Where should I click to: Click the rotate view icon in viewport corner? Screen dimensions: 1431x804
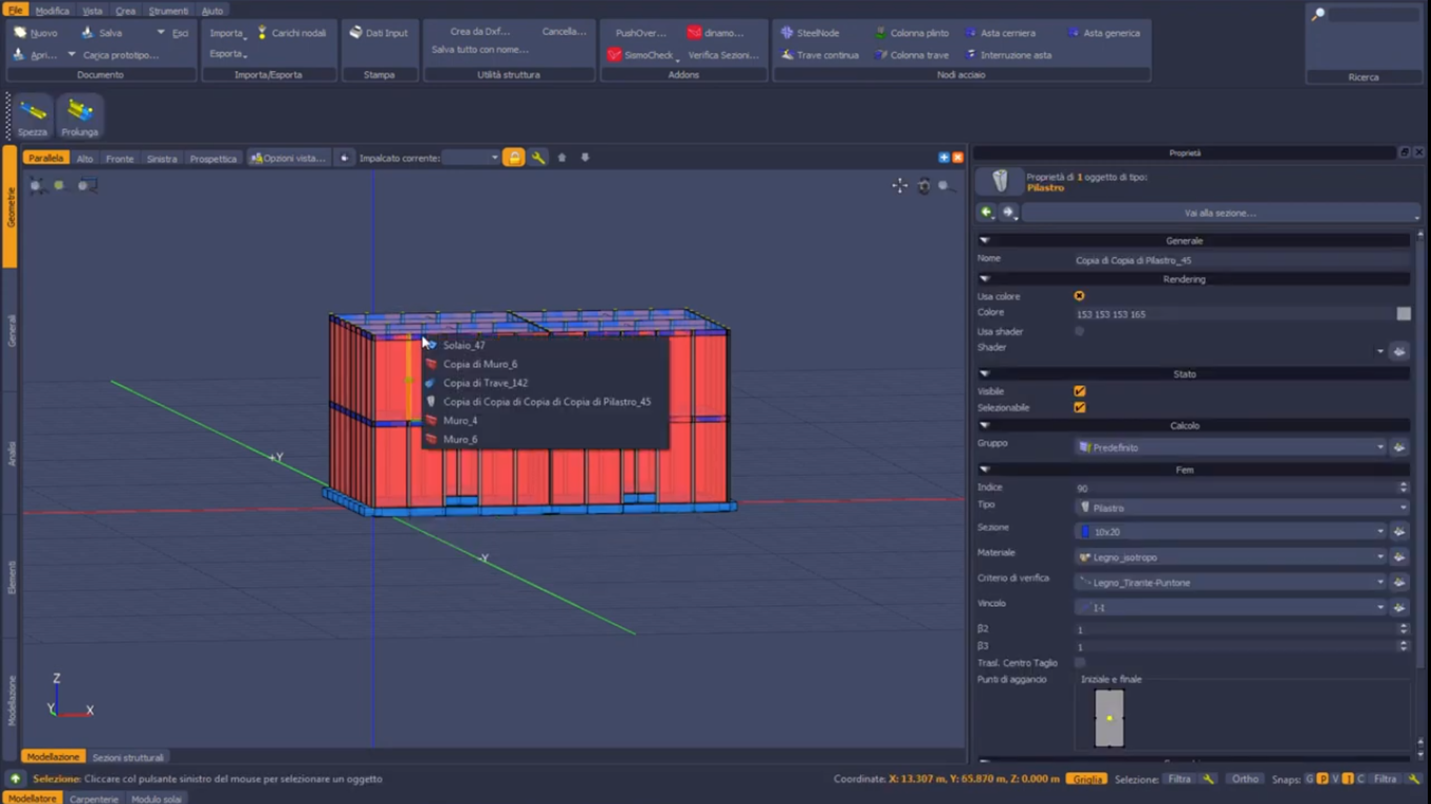pos(923,185)
